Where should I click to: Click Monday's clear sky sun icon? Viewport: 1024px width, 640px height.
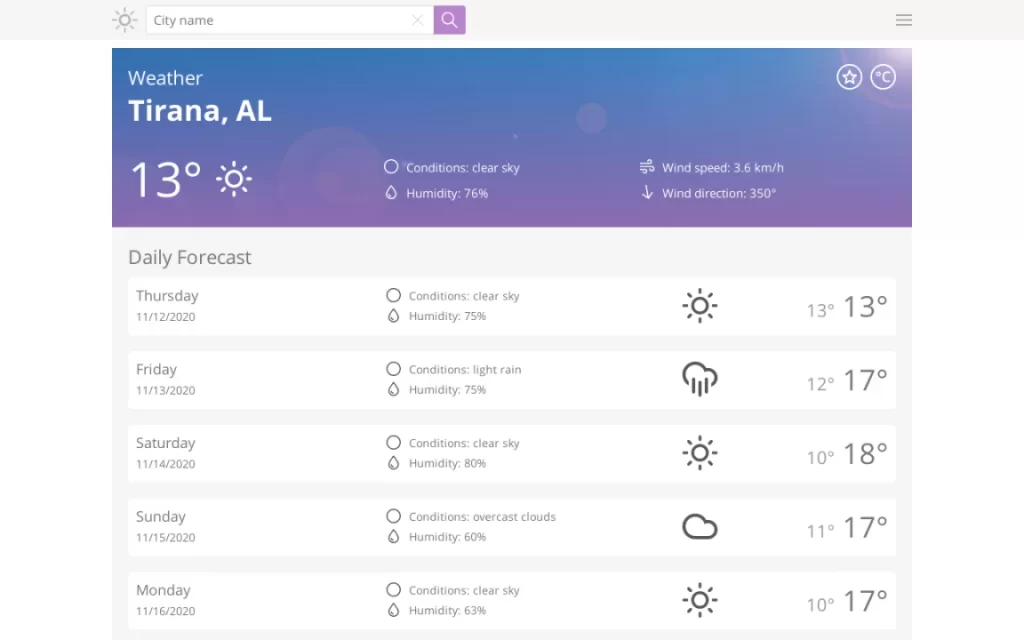click(699, 600)
